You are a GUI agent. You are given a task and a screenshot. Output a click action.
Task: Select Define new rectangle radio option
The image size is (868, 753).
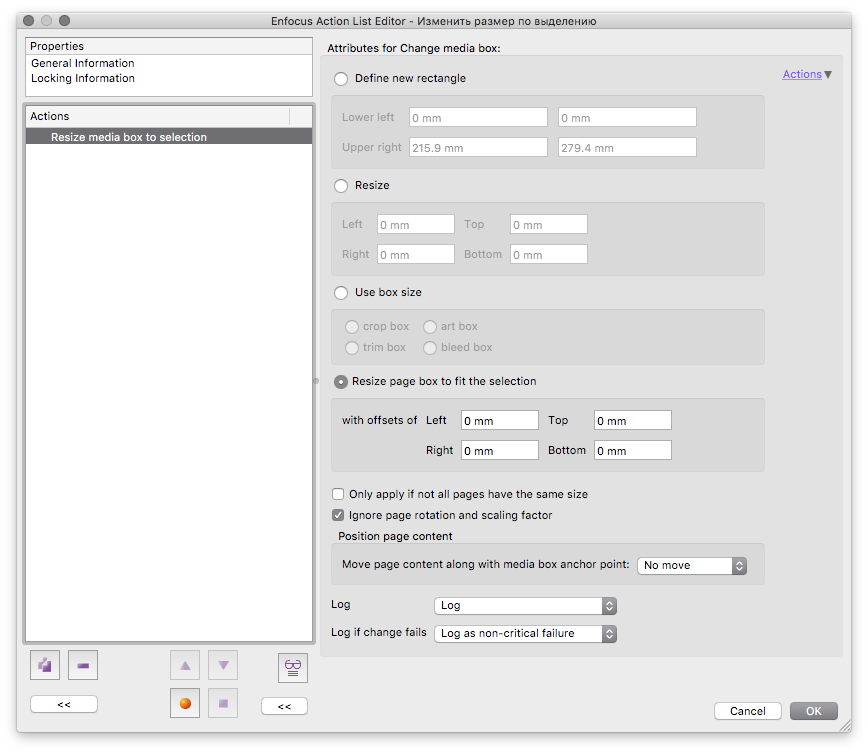click(x=341, y=79)
